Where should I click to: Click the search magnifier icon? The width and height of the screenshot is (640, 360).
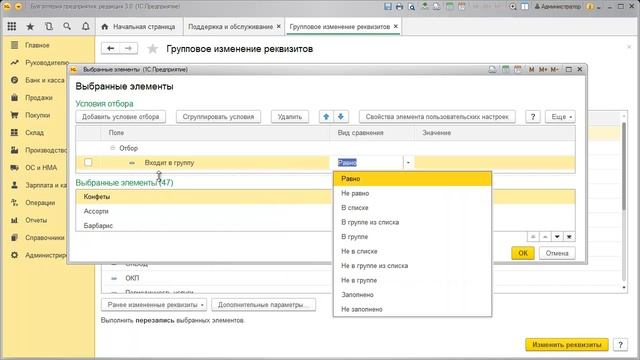click(67, 27)
